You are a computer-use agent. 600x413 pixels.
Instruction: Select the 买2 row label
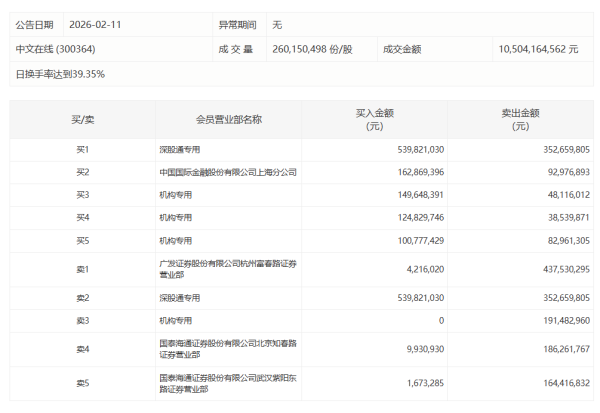[83, 172]
